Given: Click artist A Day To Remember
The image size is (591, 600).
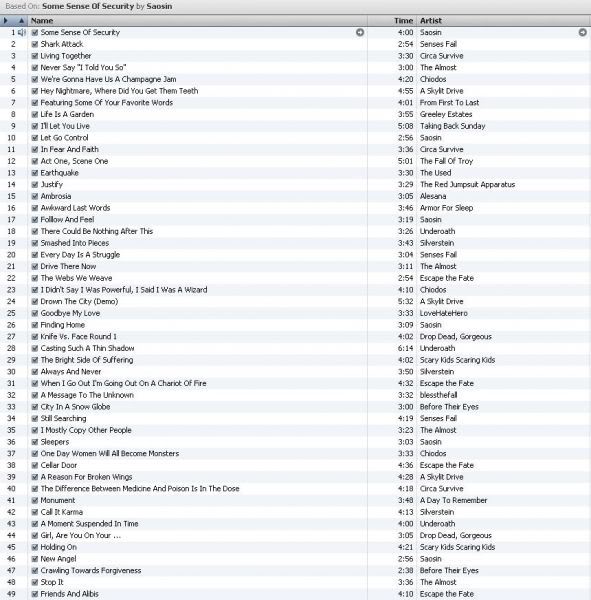Looking at the screenshot, I should (453, 501).
